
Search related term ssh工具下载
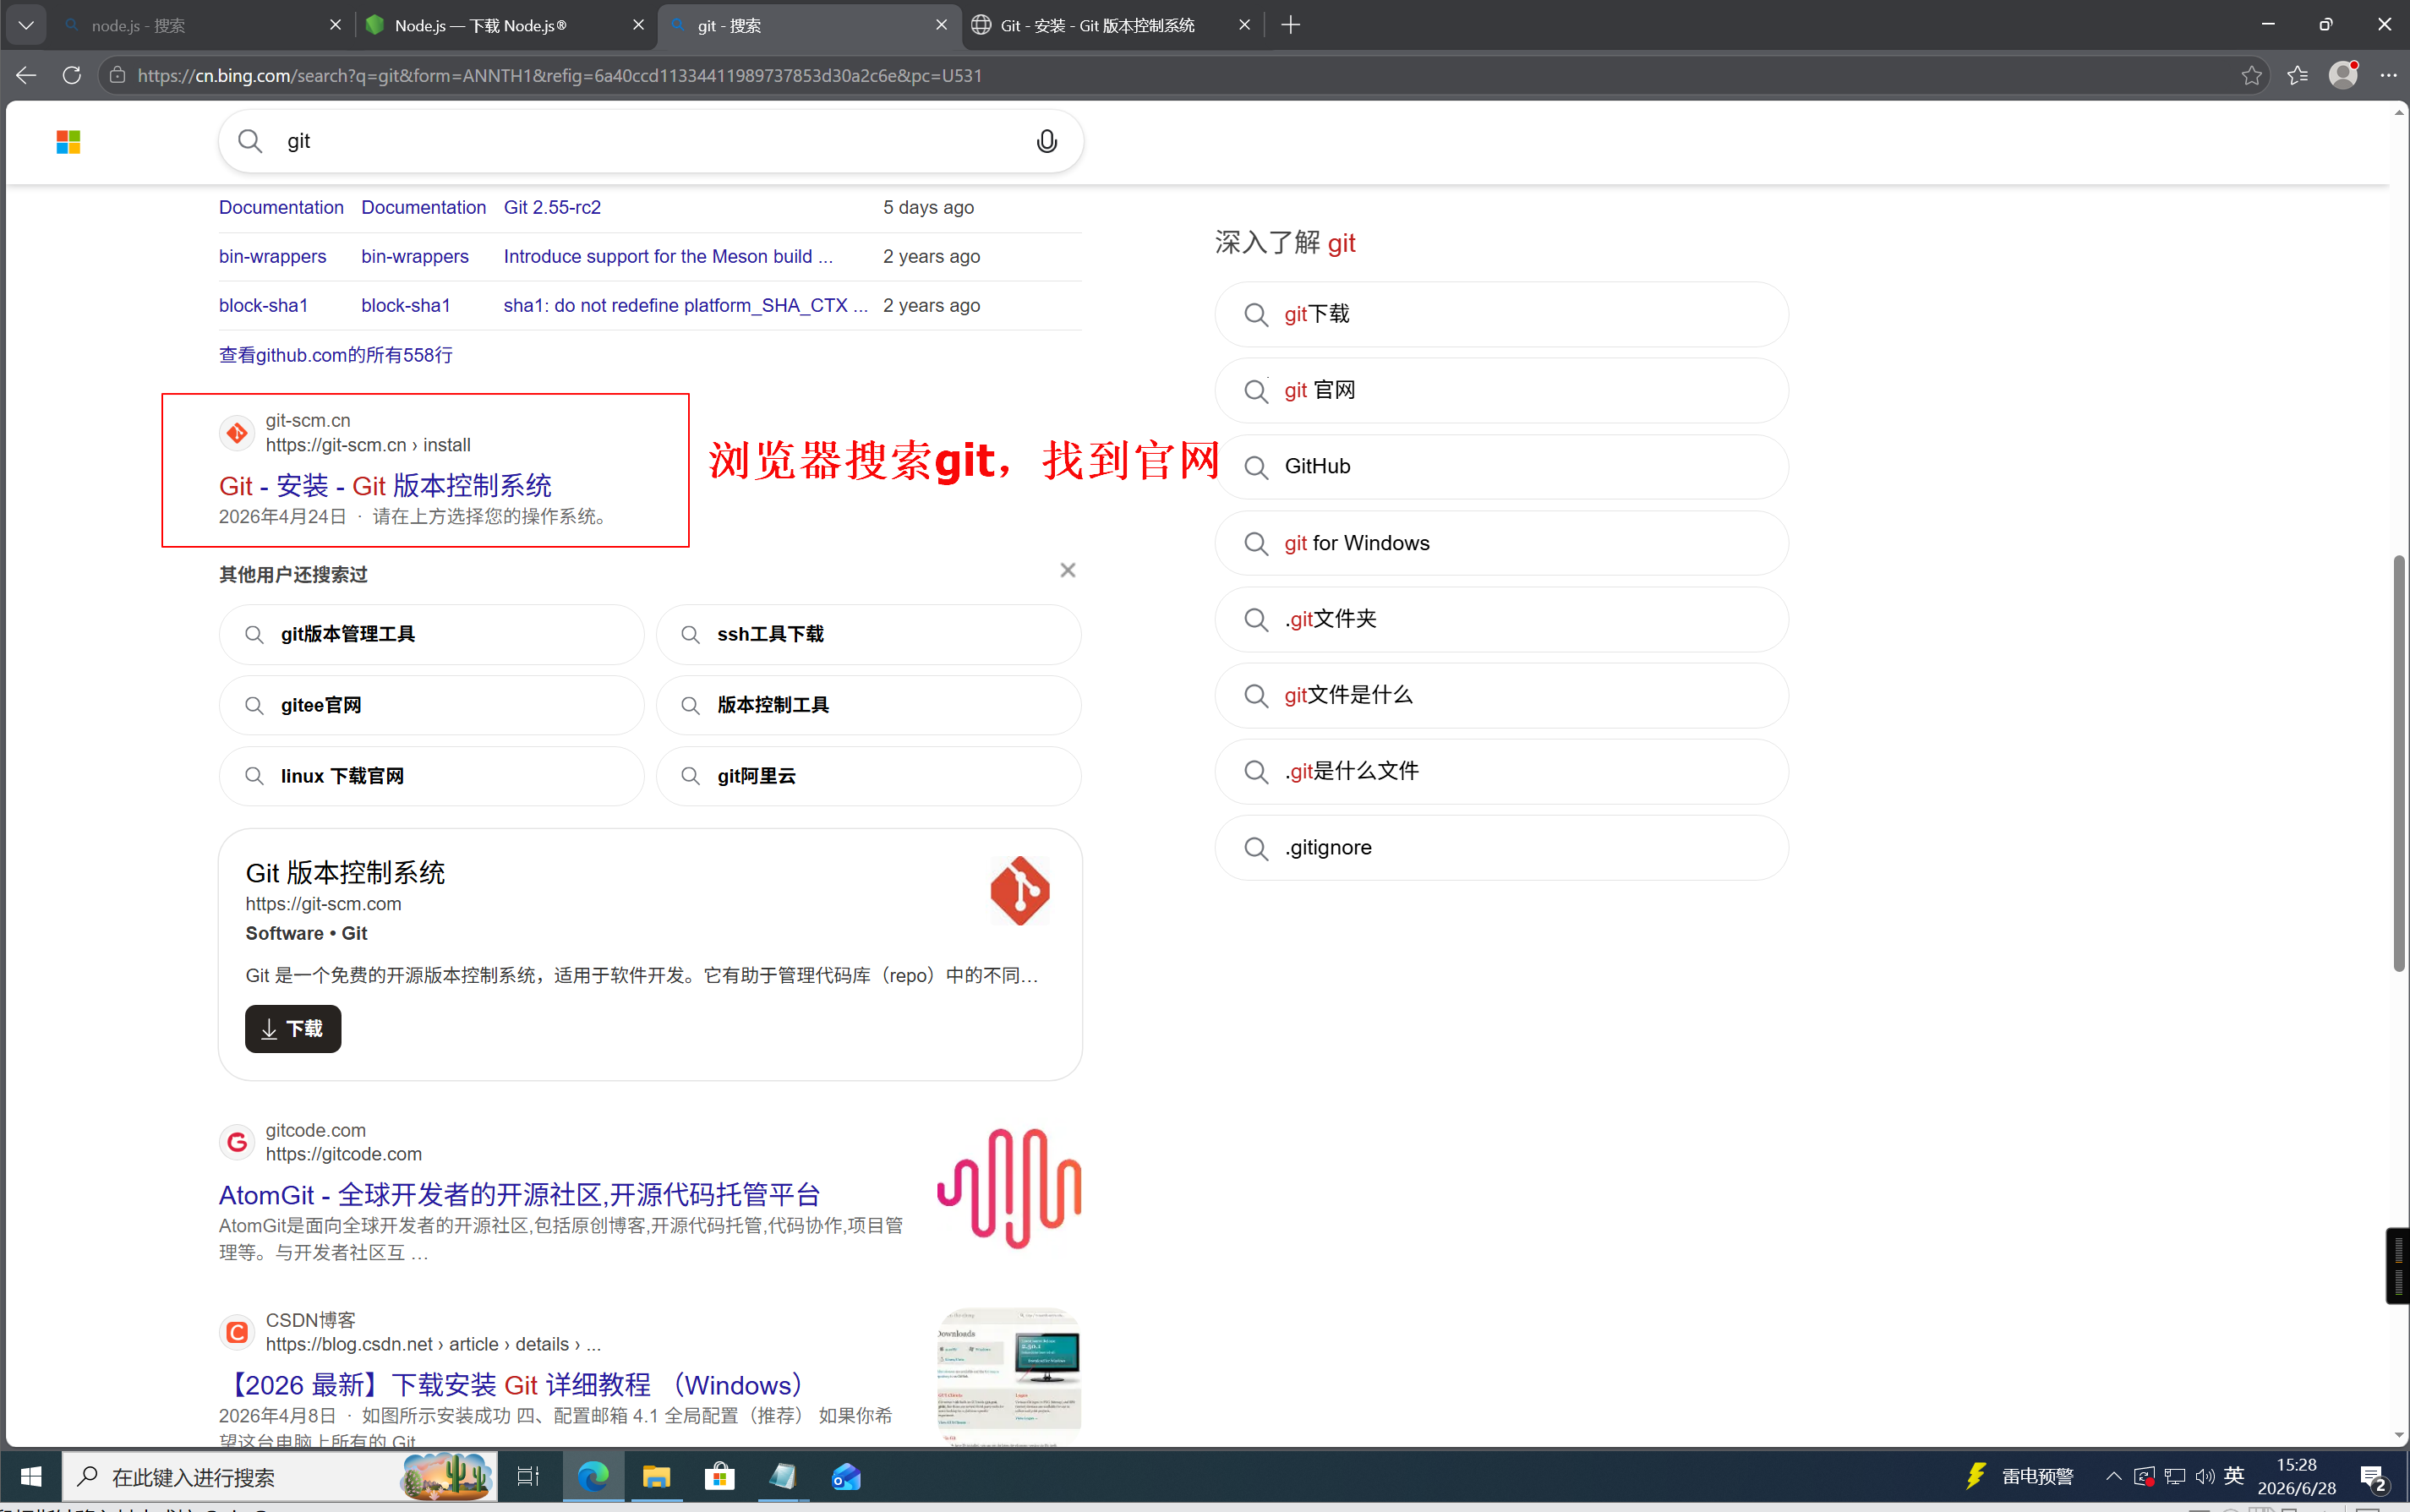click(868, 634)
